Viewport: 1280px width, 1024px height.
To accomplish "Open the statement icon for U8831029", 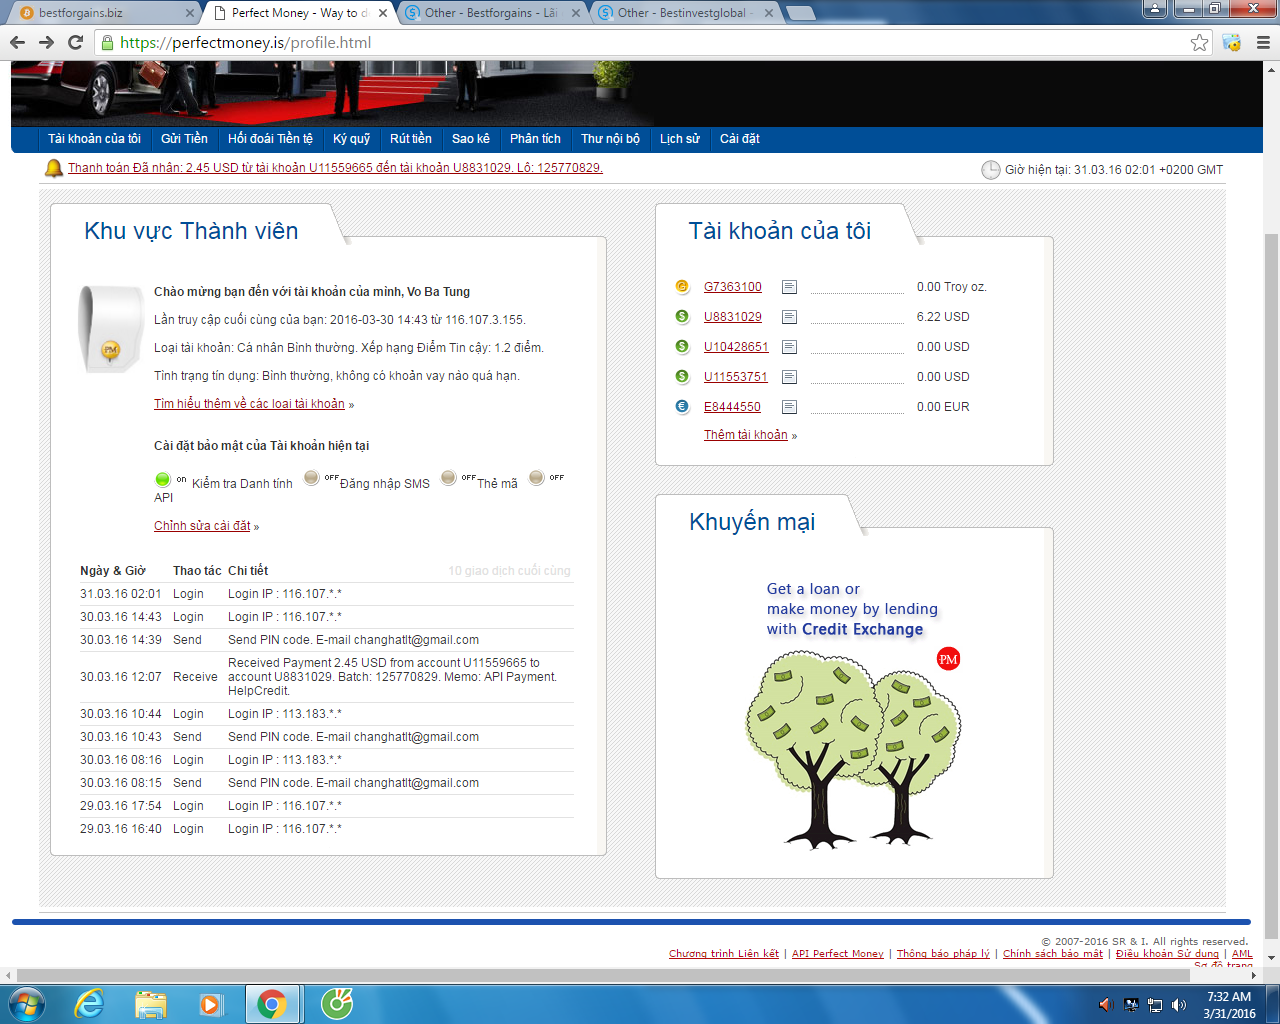I will [789, 317].
